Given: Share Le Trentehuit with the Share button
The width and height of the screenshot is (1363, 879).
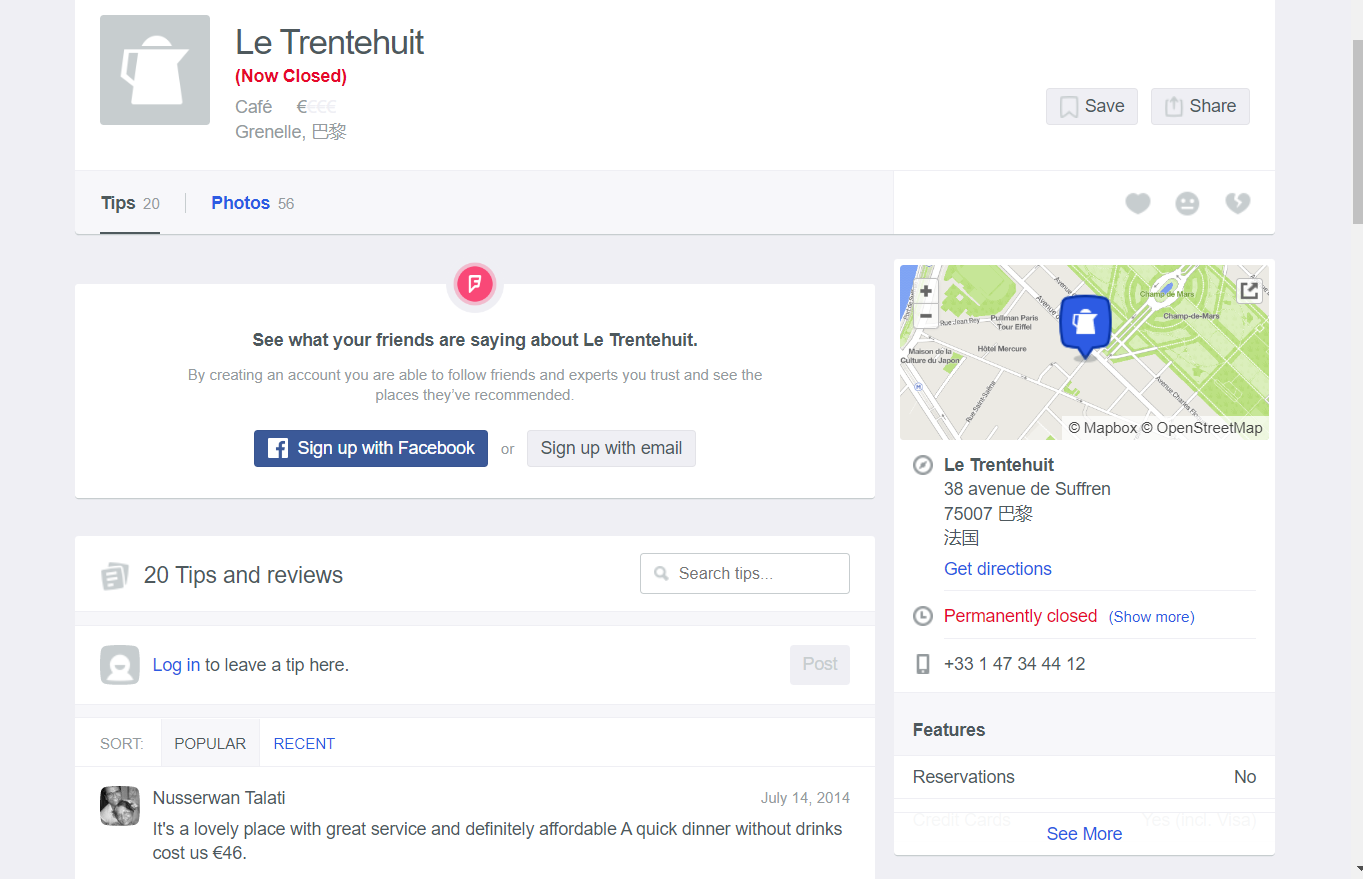Looking at the screenshot, I should tap(1200, 106).
